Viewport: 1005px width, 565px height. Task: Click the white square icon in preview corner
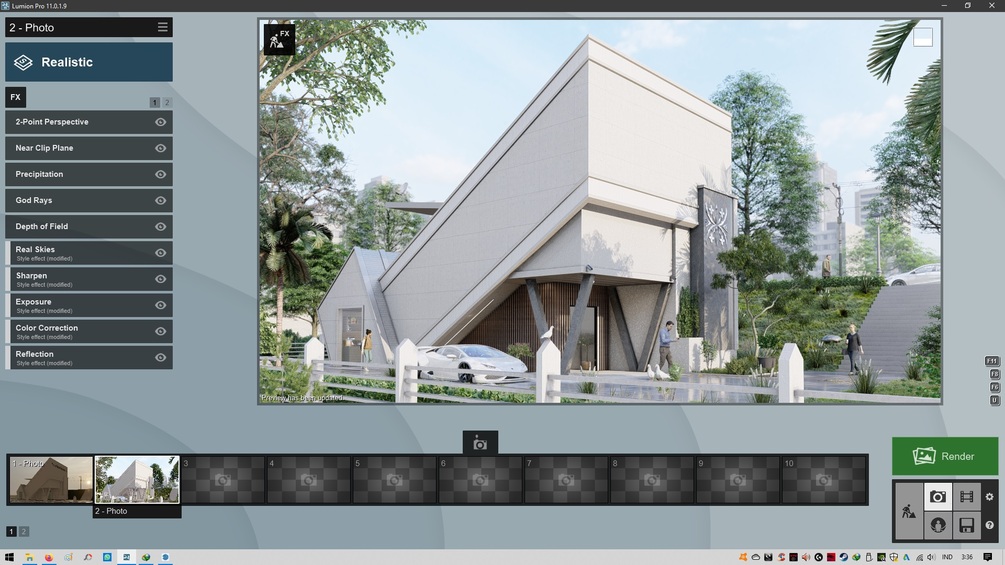tap(923, 37)
